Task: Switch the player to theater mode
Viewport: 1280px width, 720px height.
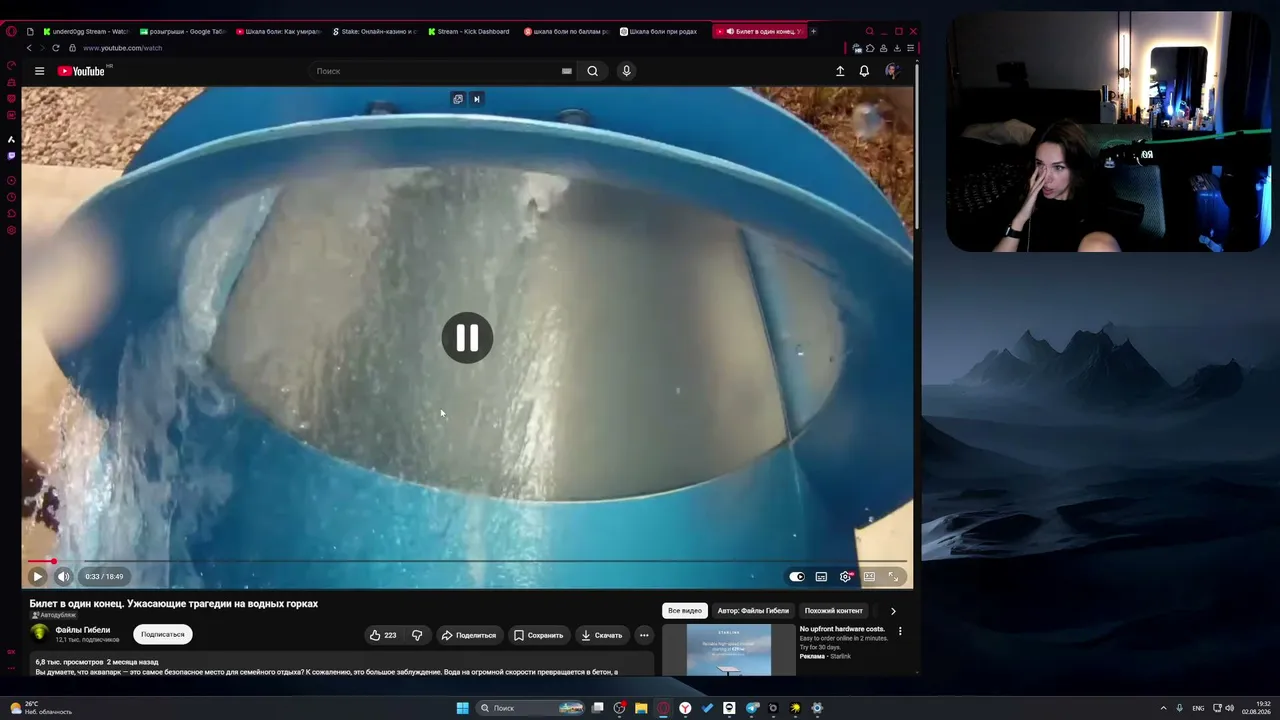Action: (x=870, y=576)
